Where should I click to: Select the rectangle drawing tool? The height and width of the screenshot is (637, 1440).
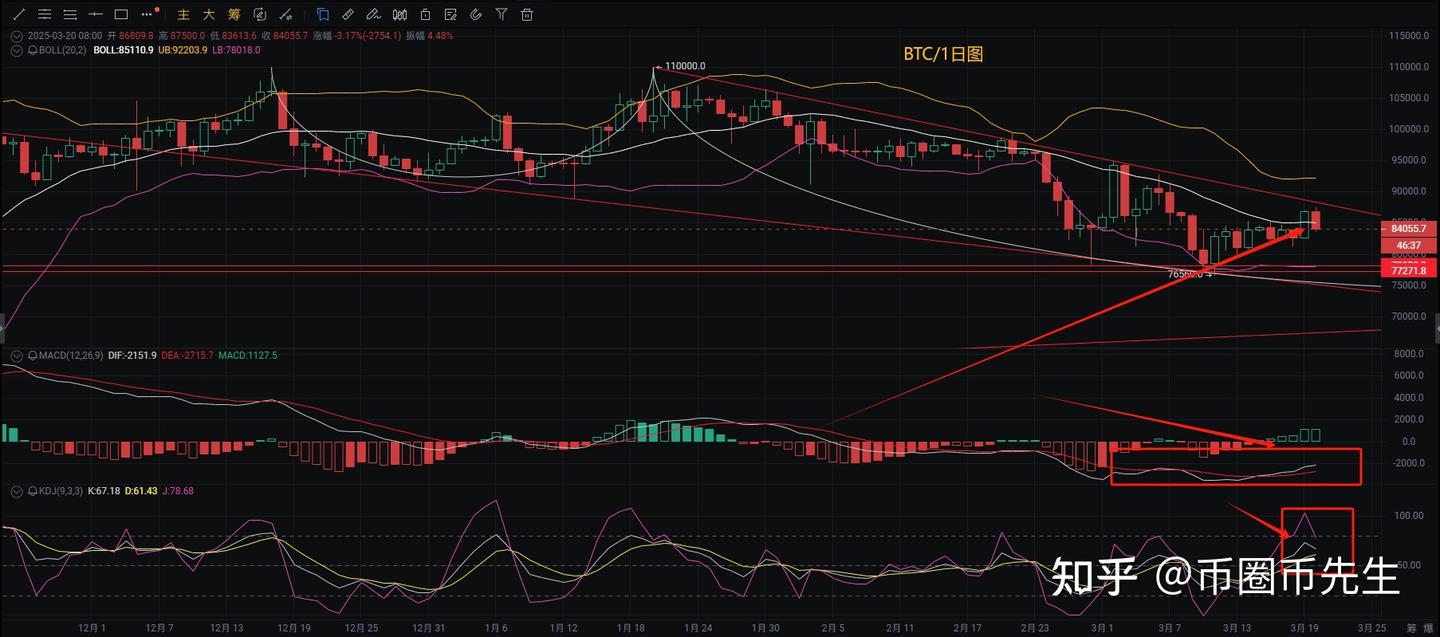(x=121, y=14)
